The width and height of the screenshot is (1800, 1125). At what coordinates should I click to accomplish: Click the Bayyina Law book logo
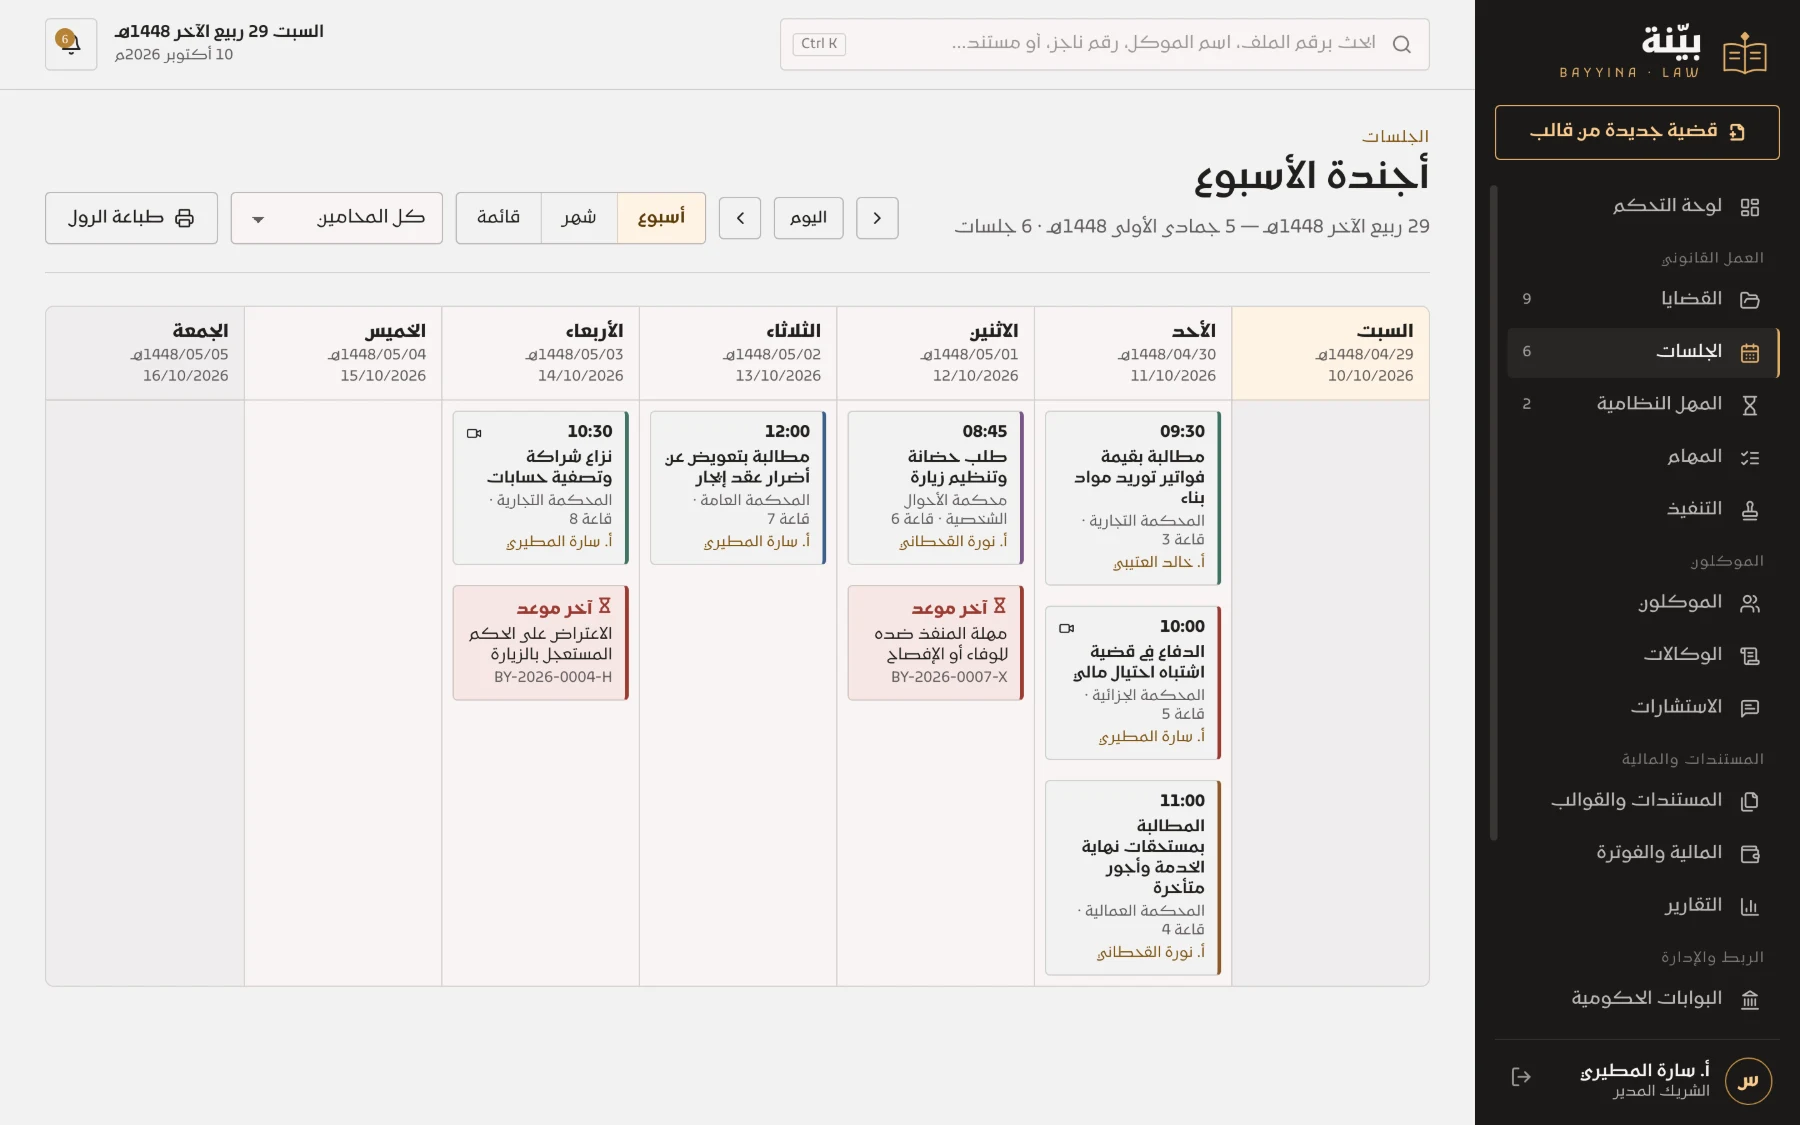coord(1745,54)
